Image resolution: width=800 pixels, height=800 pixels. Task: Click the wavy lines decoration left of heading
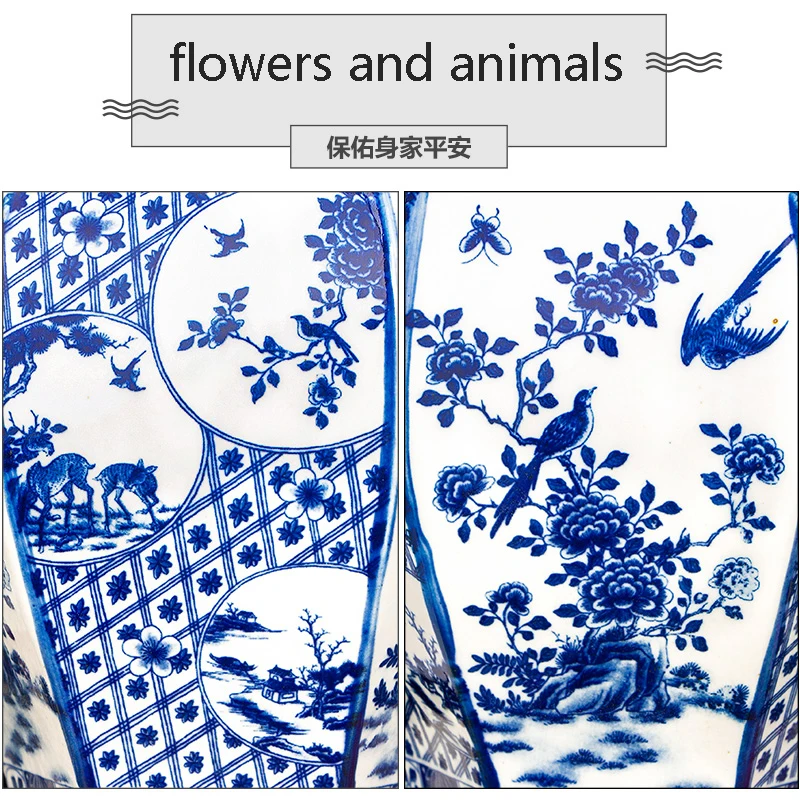coord(141,108)
